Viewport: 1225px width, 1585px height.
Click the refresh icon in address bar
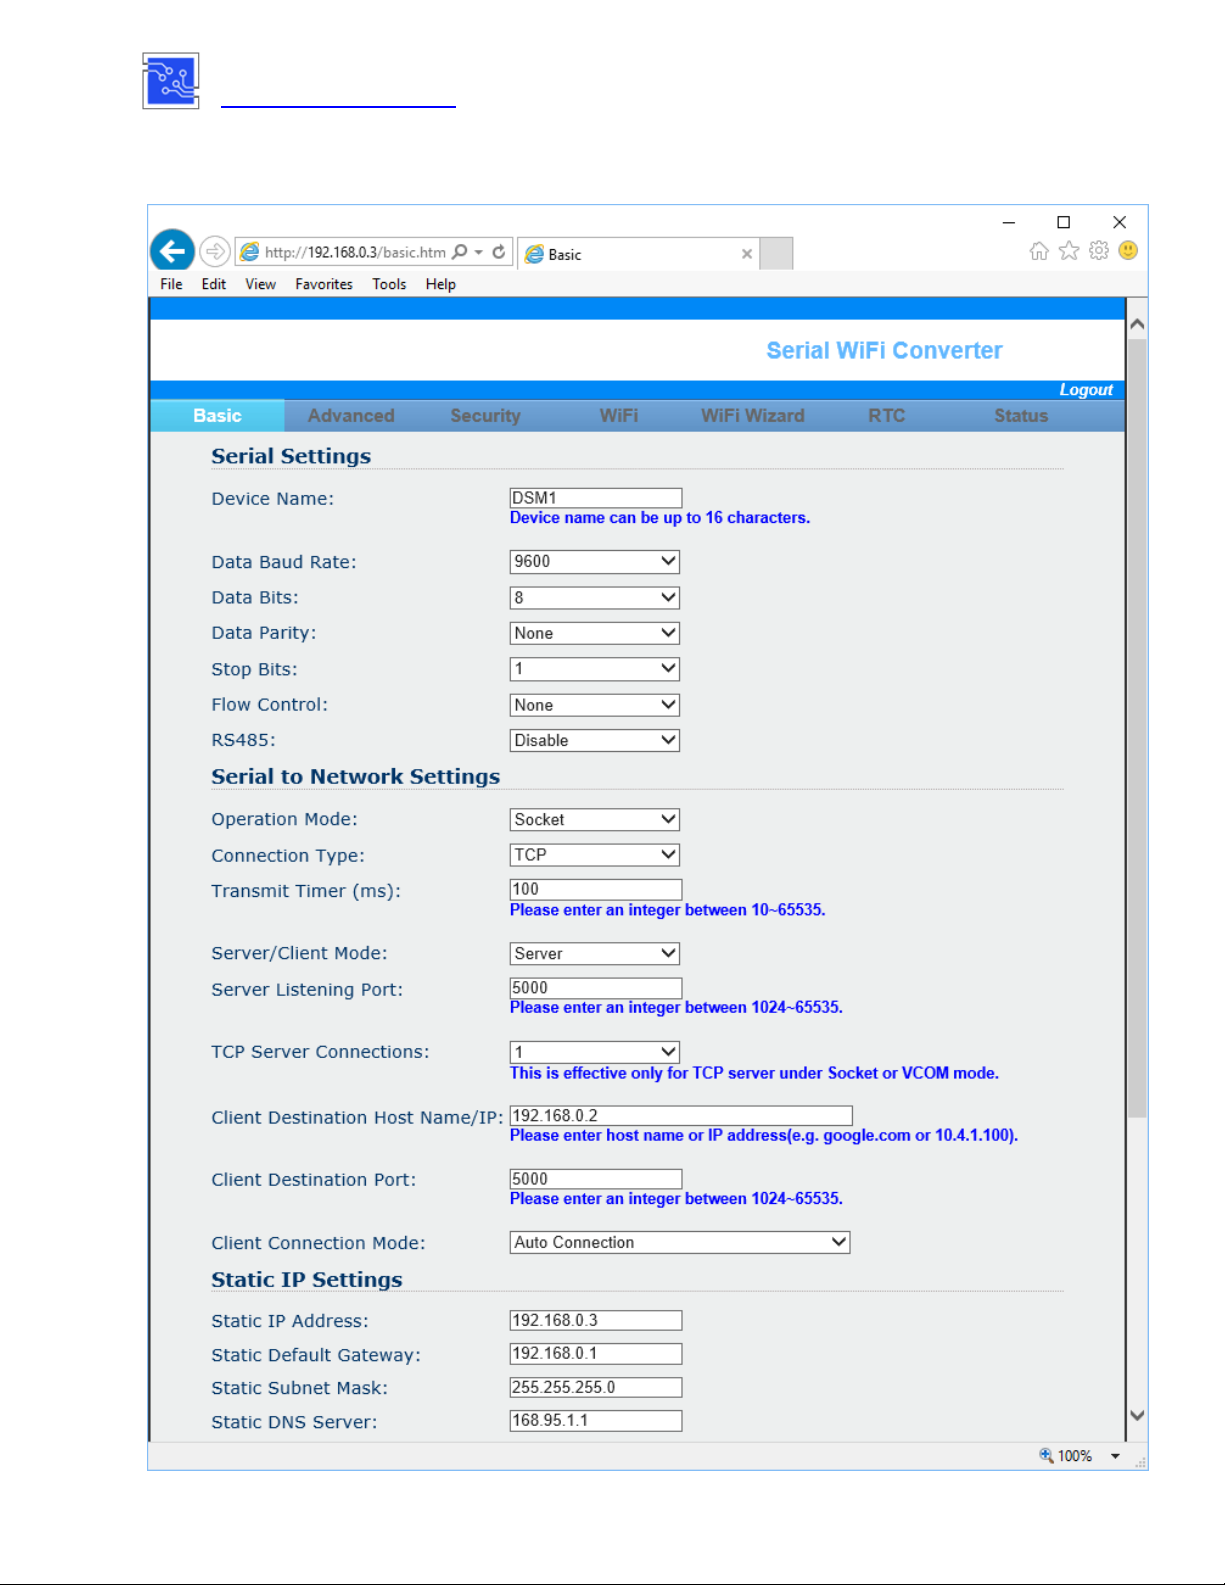click(x=498, y=252)
